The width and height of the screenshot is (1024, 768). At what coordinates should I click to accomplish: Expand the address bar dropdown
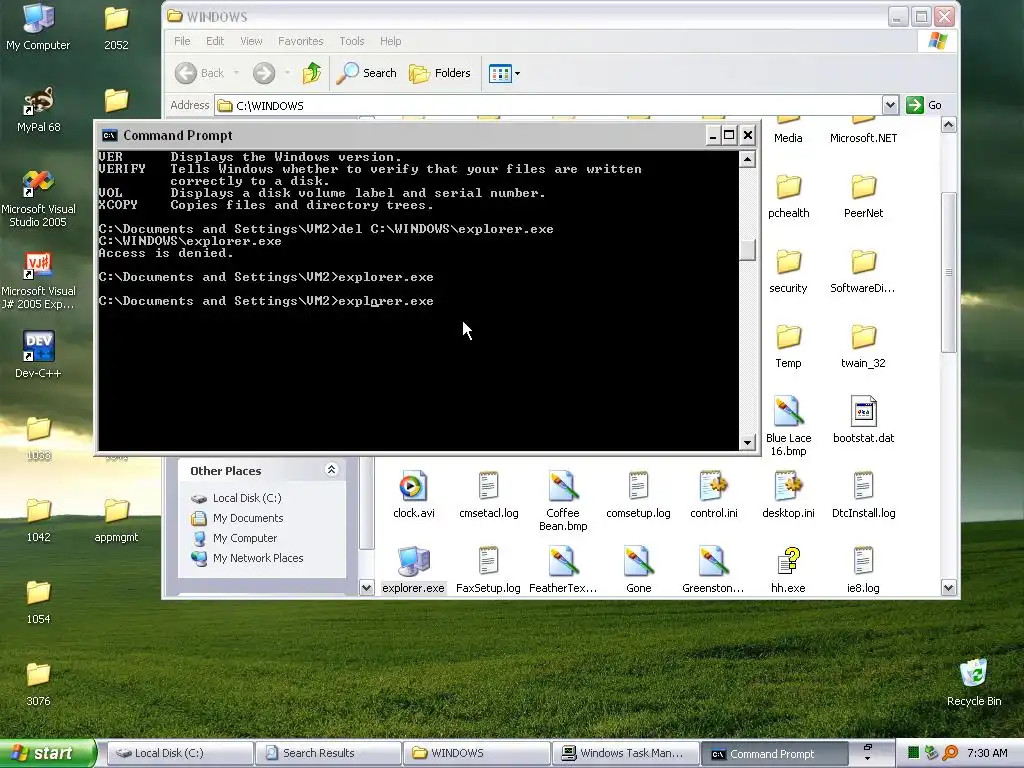click(889, 105)
